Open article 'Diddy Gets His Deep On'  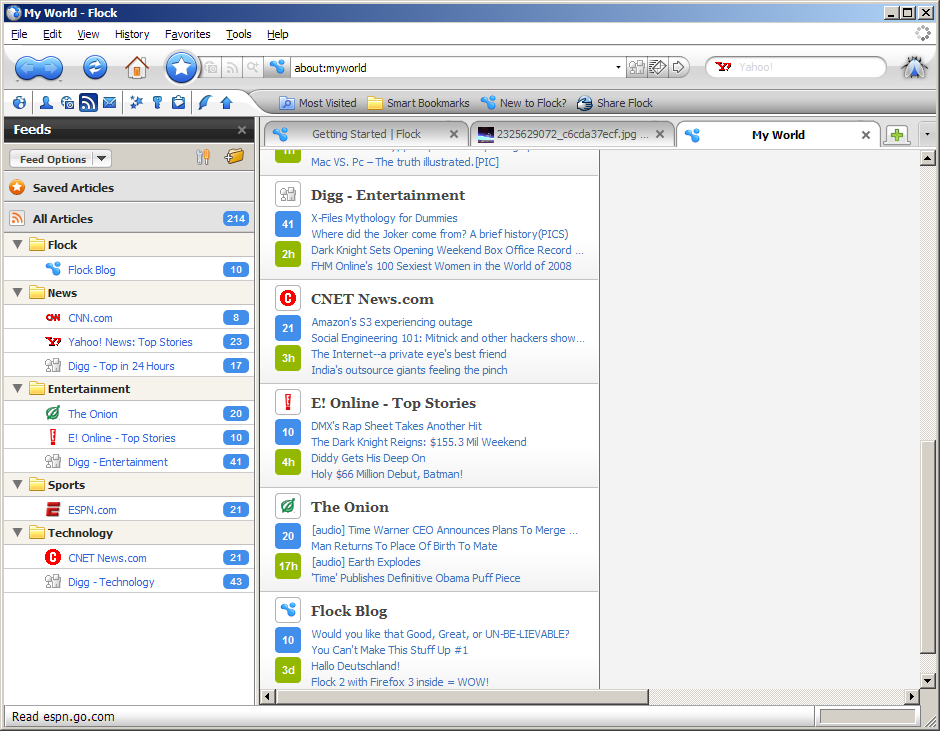click(x=368, y=458)
